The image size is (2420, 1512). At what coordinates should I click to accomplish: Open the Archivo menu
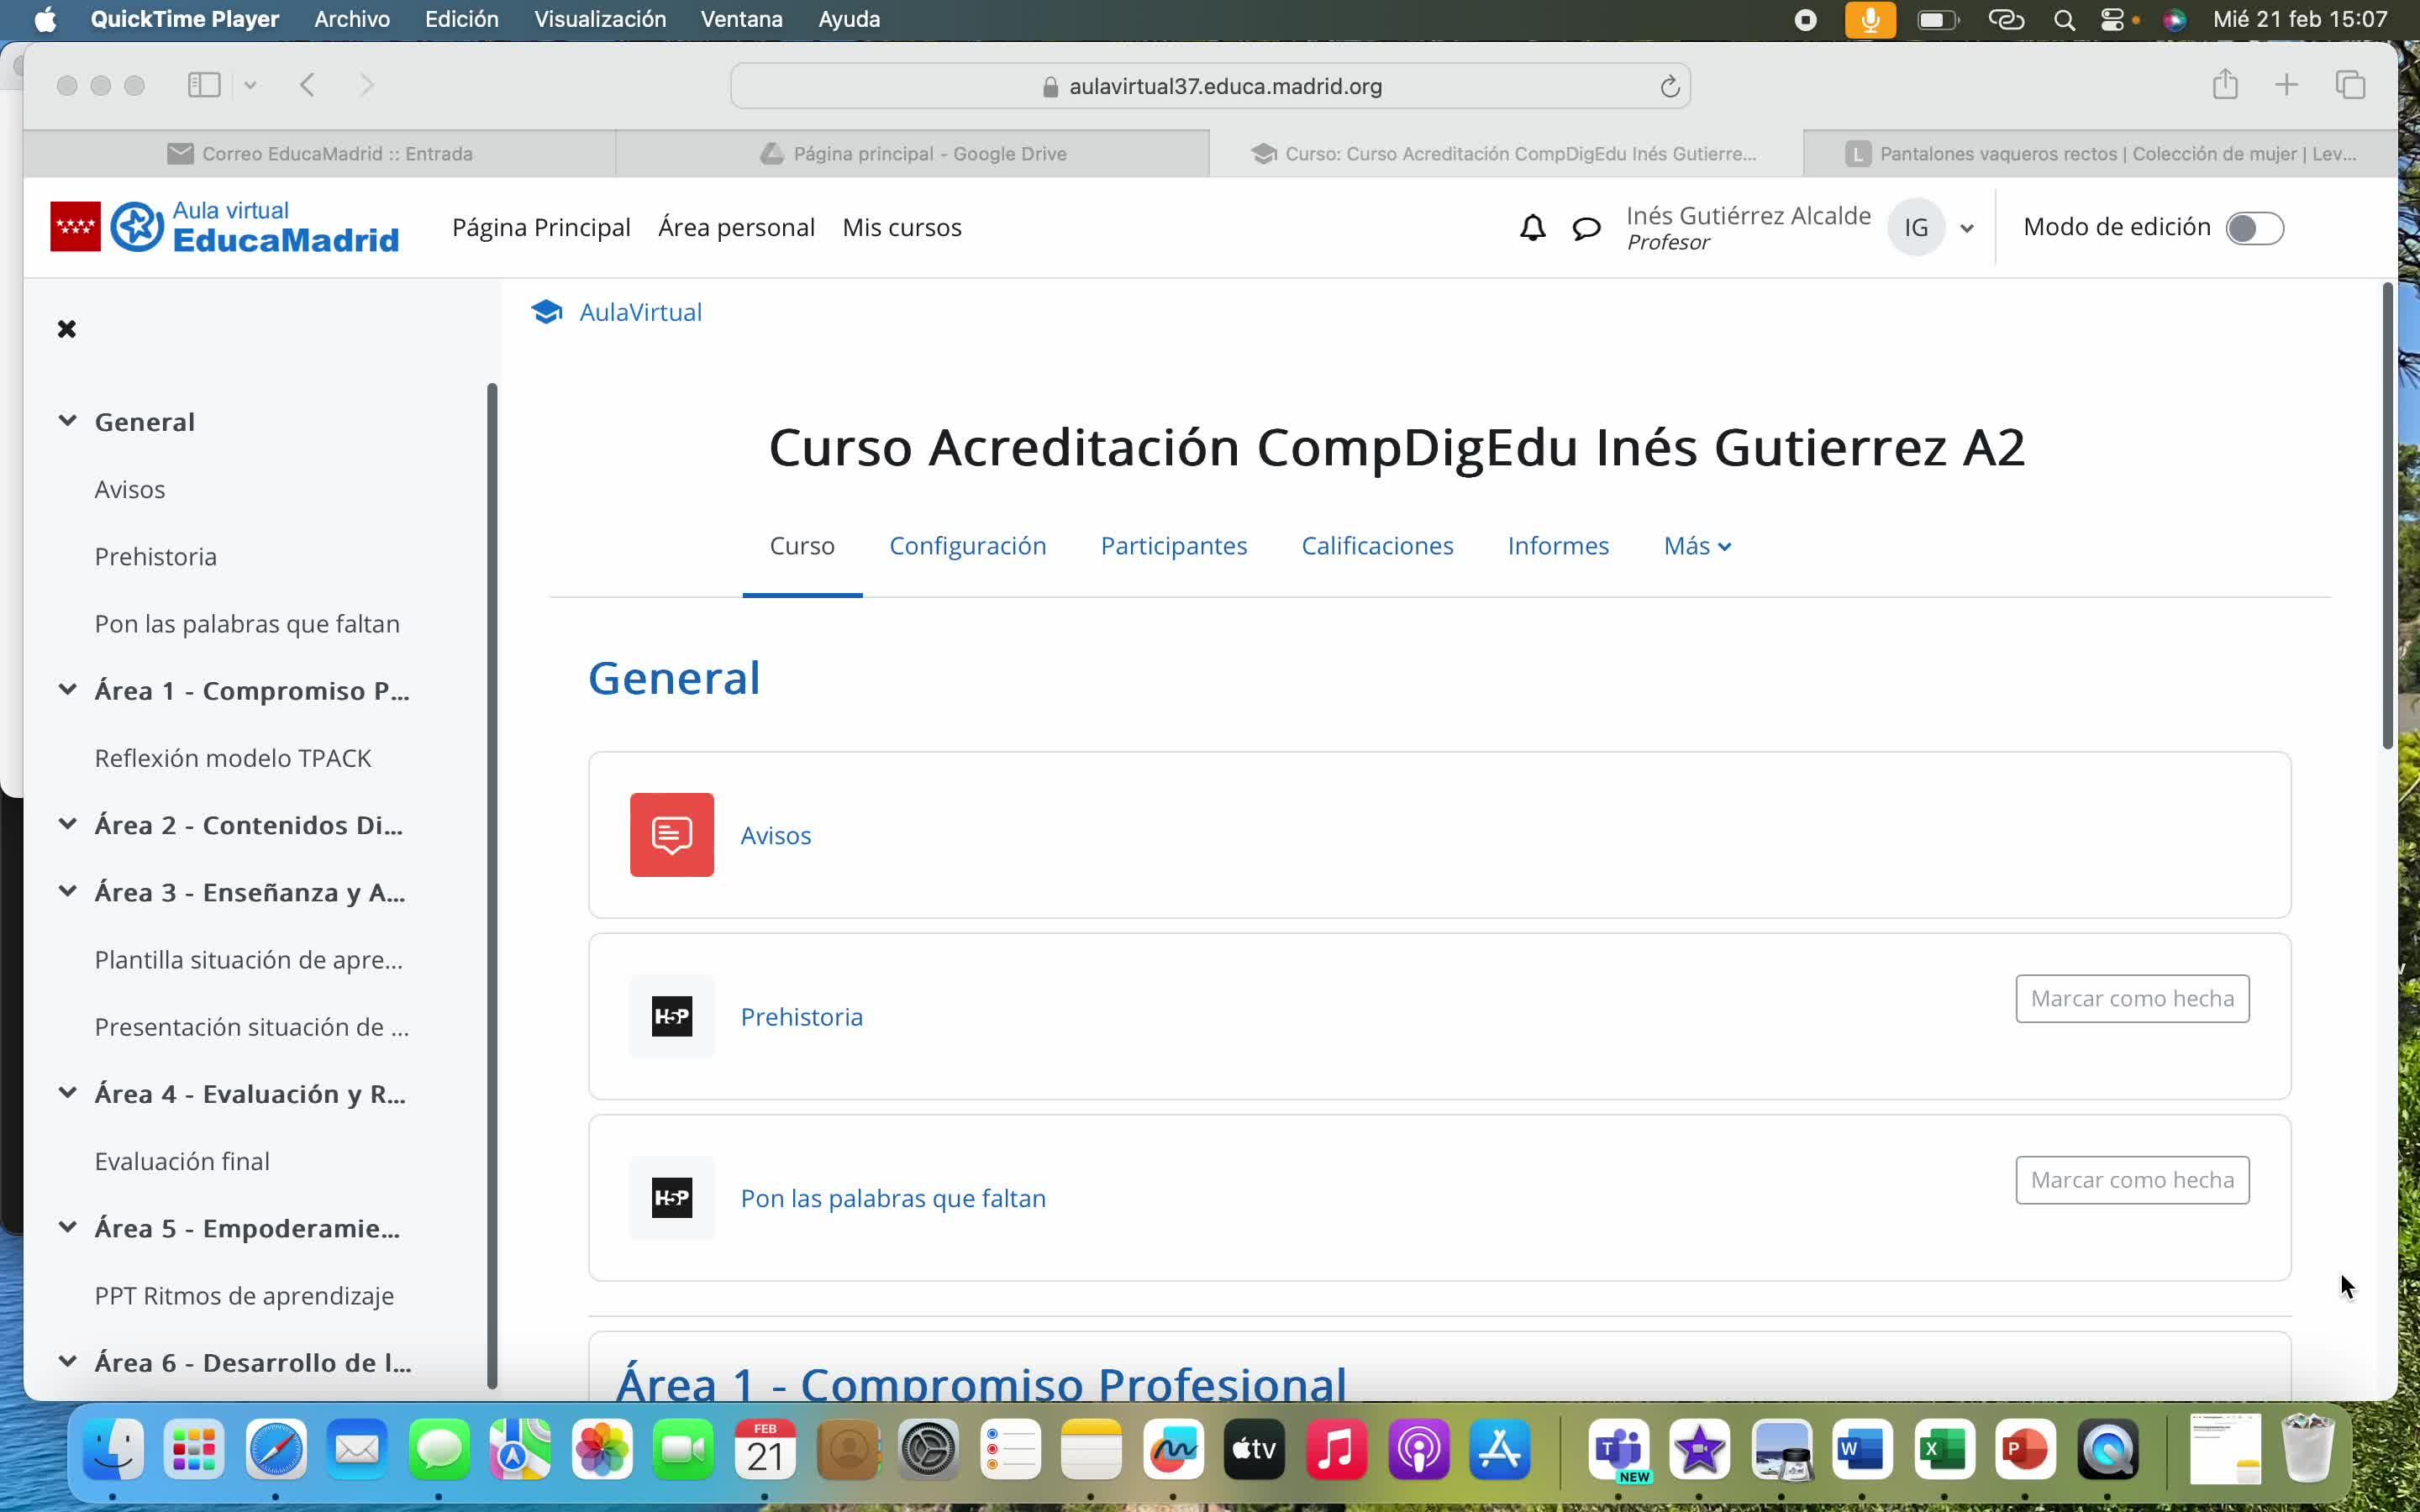[x=352, y=19]
